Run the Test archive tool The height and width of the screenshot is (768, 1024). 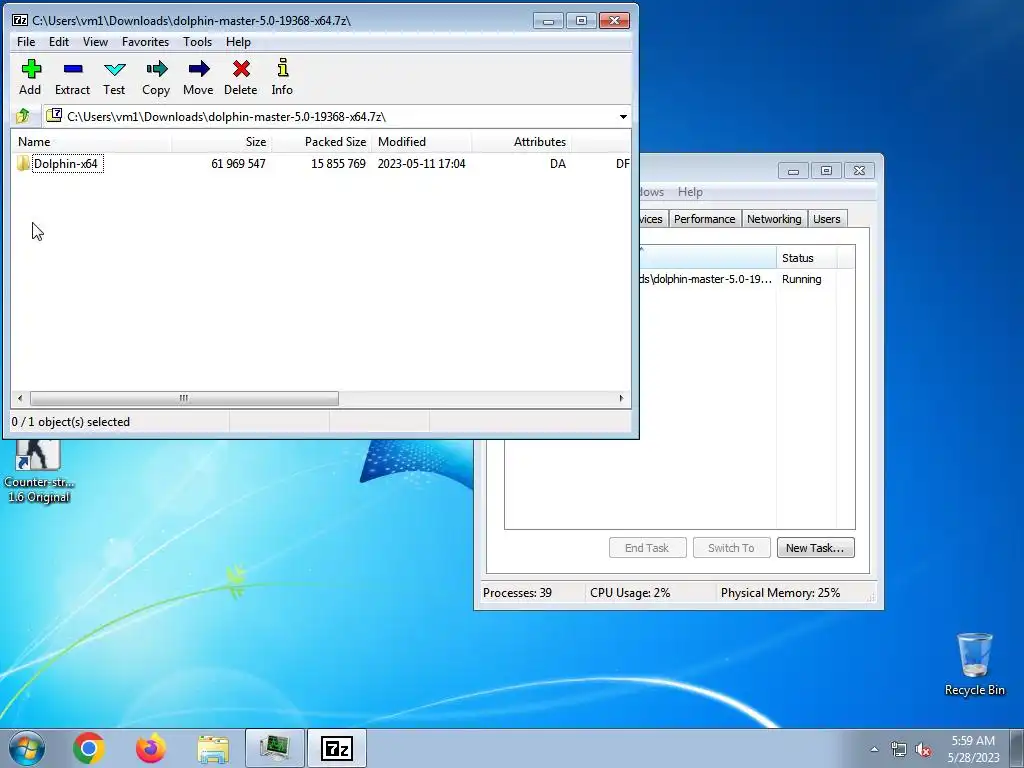coord(114,77)
